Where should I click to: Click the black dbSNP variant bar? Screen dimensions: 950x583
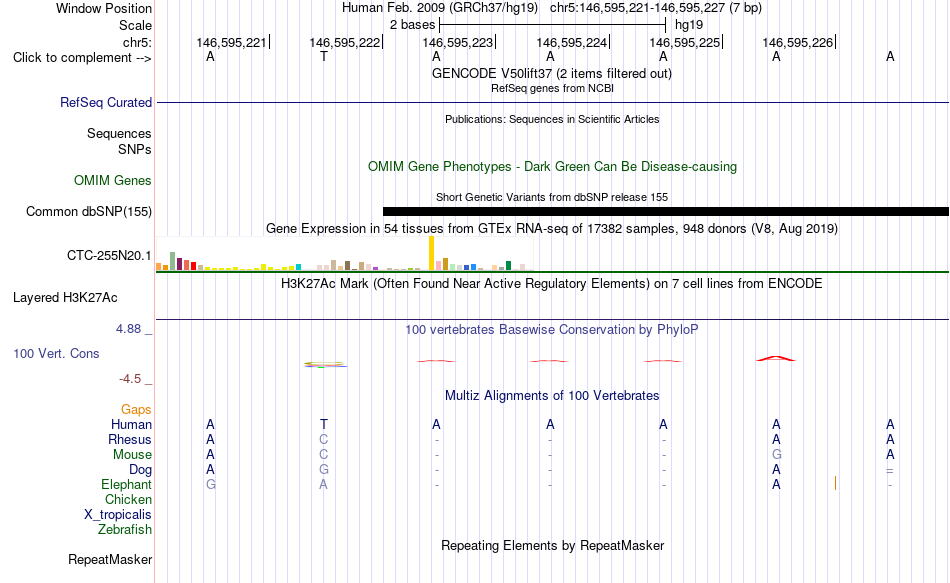[666, 212]
